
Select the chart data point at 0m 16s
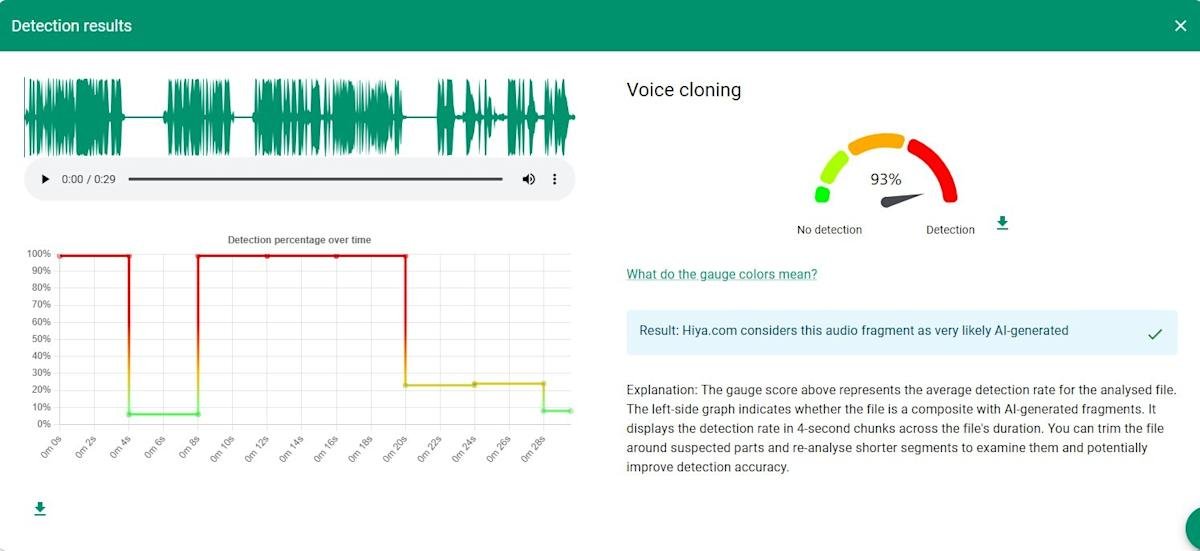pos(336,256)
